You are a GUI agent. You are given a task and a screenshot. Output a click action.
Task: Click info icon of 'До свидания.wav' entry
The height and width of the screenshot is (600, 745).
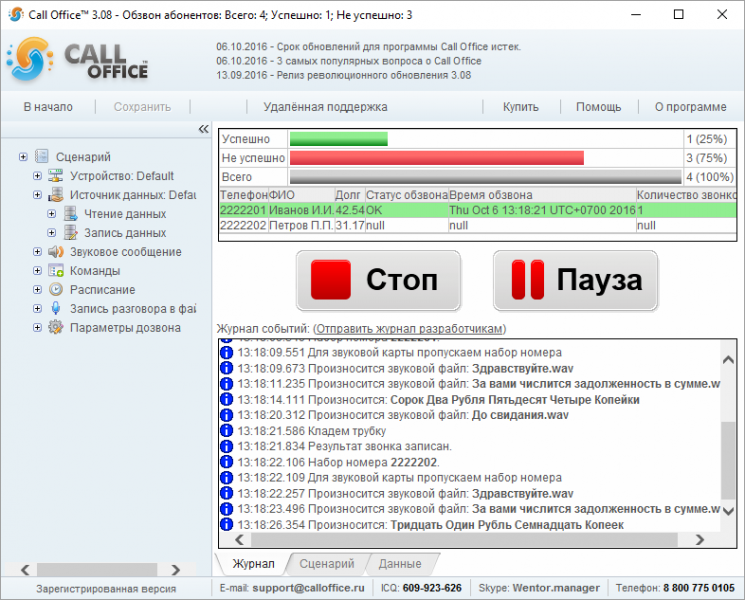227,415
